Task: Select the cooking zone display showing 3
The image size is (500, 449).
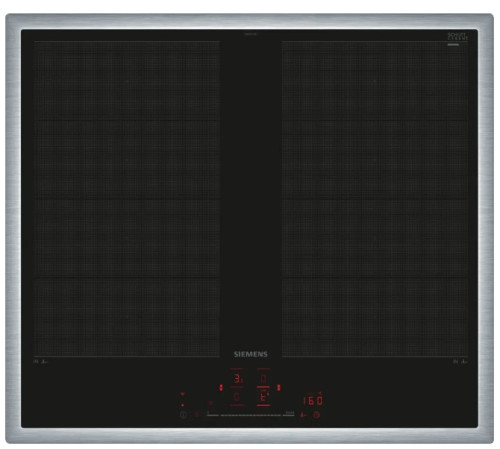Action: point(238,379)
